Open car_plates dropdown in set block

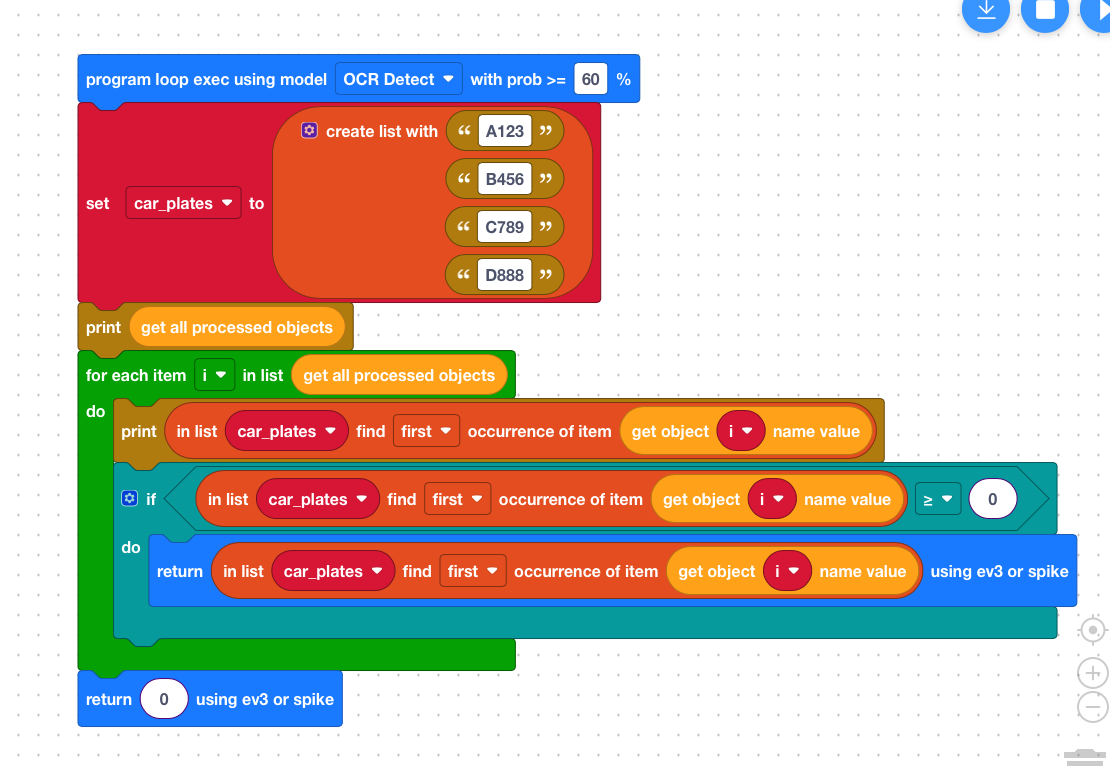coord(183,203)
